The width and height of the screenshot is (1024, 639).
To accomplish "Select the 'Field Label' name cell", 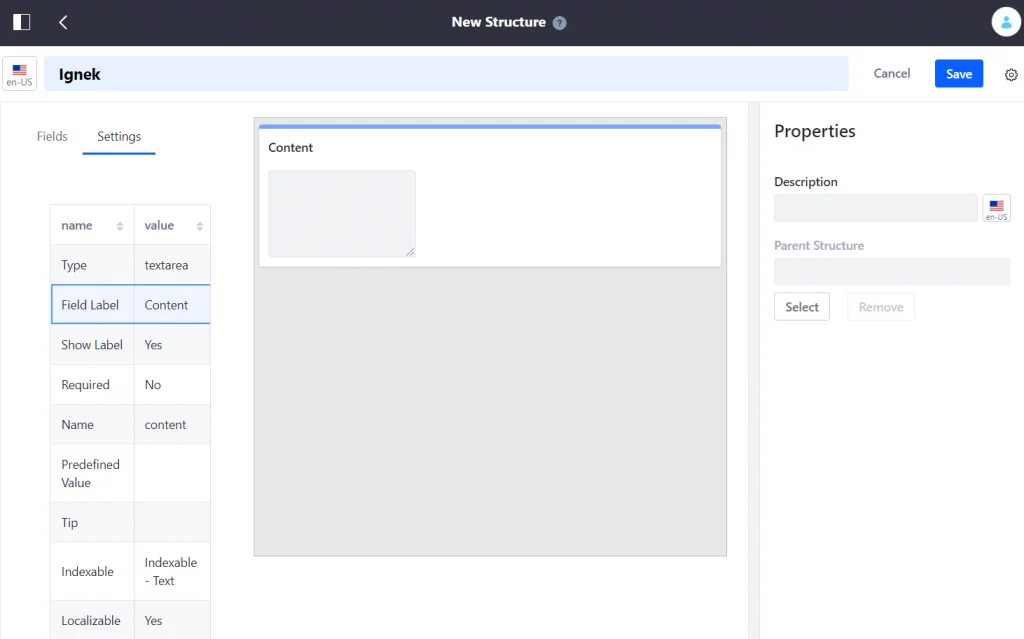I will [x=92, y=304].
